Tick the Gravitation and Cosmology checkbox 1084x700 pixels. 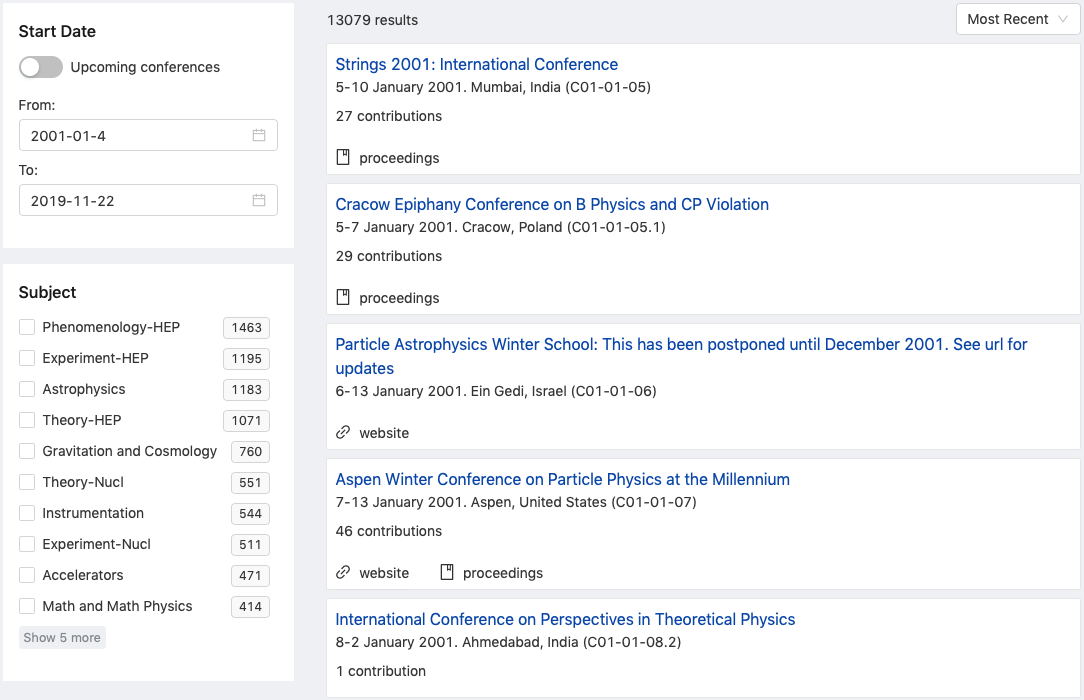(27, 451)
